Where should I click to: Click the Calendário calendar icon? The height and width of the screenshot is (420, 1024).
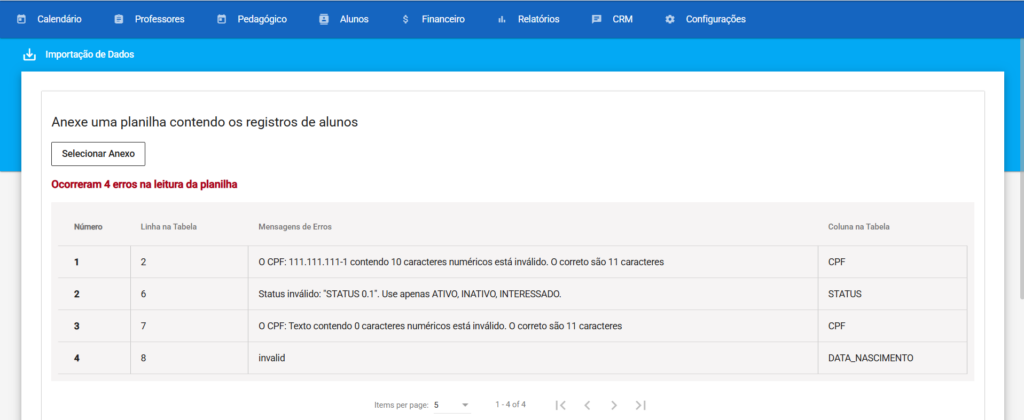(x=21, y=19)
